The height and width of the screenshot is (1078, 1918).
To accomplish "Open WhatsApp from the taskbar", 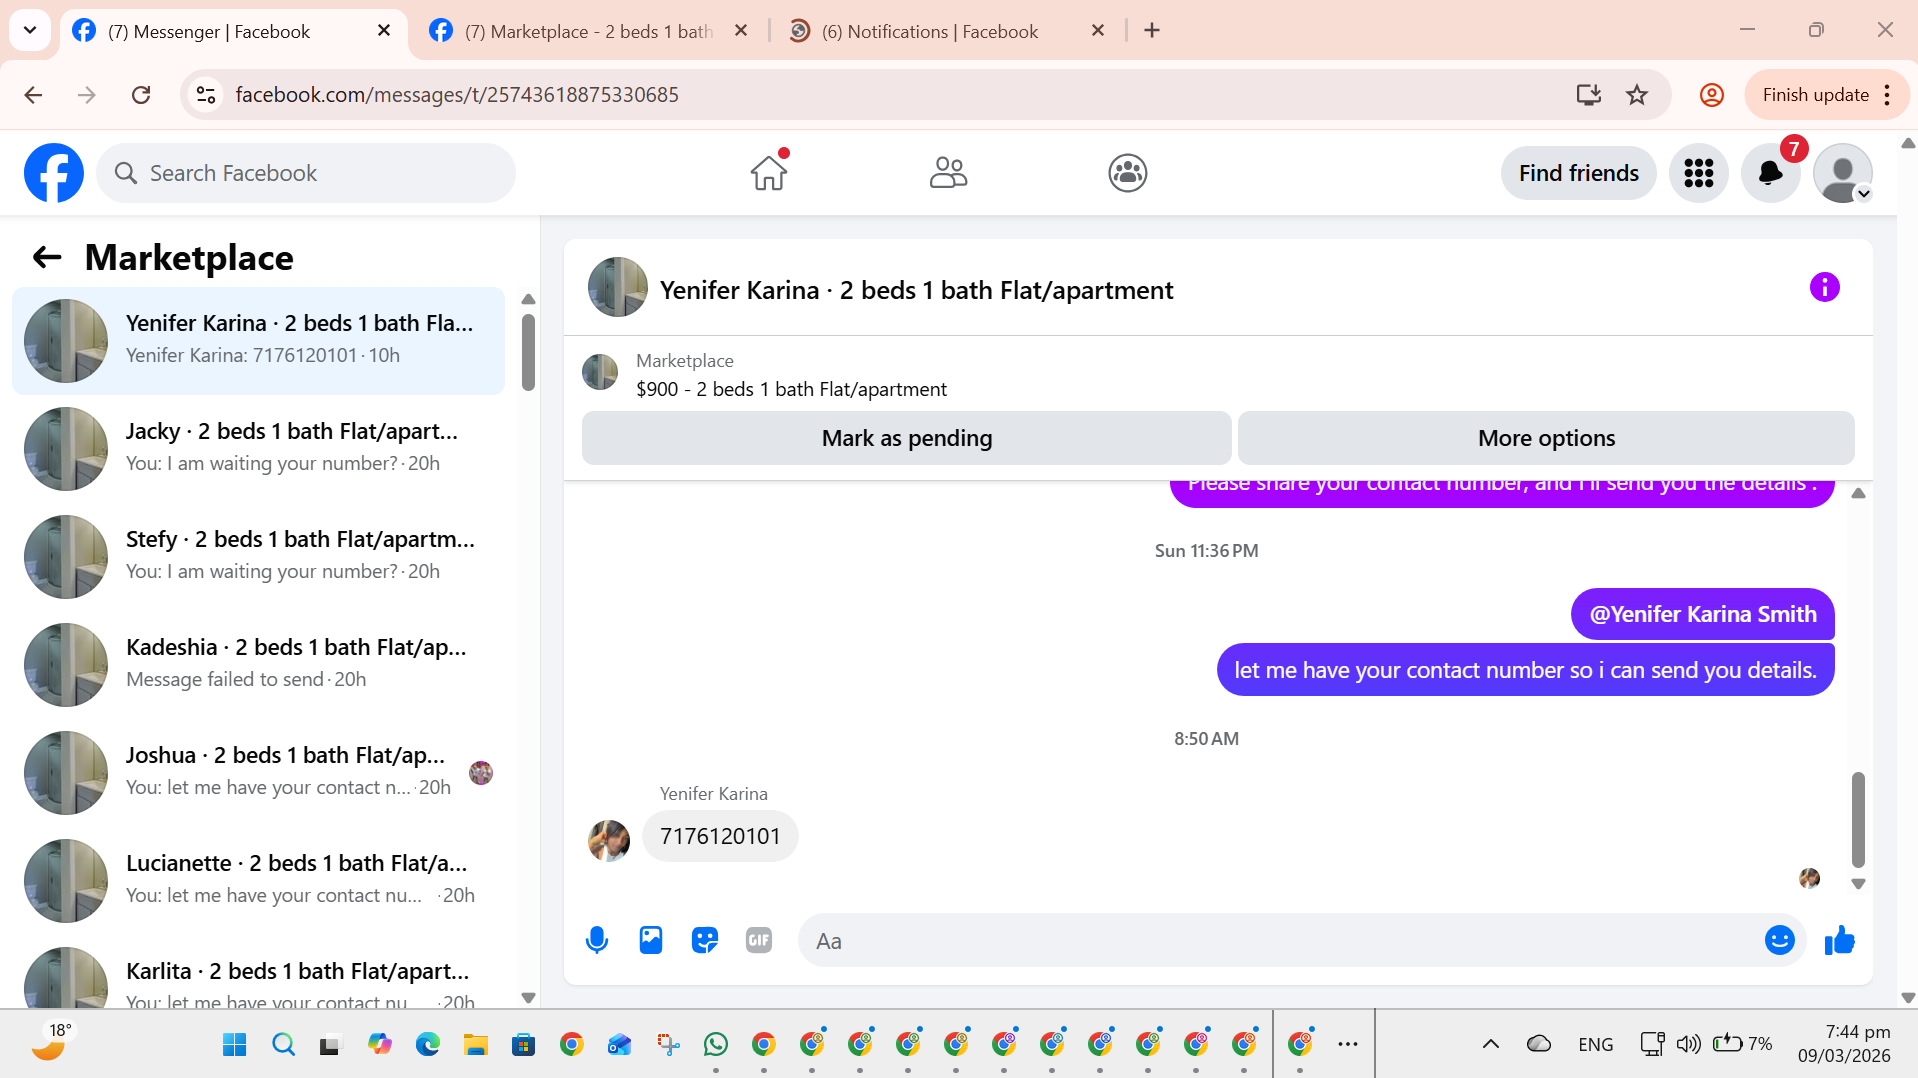I will (x=716, y=1045).
